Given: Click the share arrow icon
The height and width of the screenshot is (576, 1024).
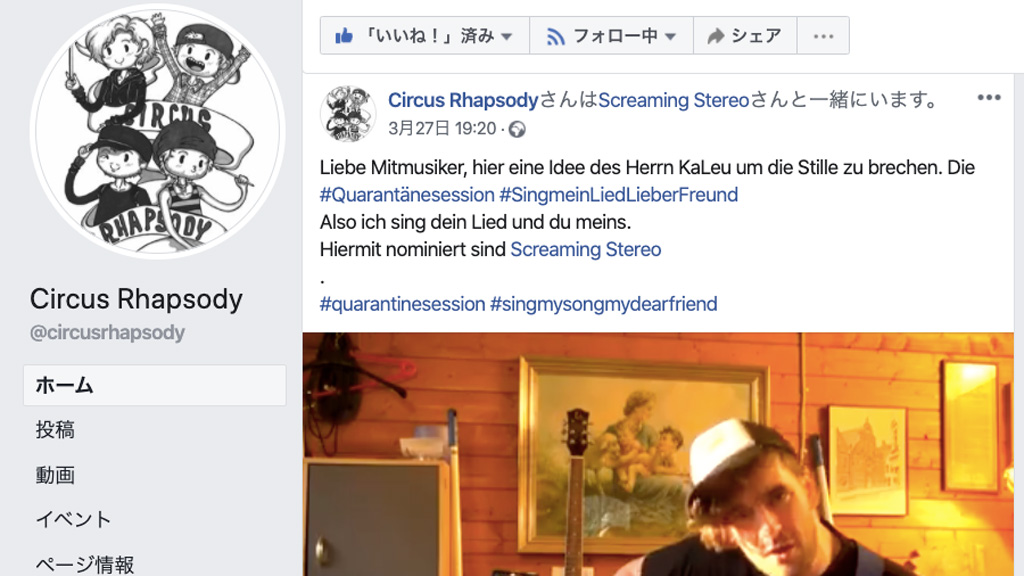Looking at the screenshot, I should [716, 36].
